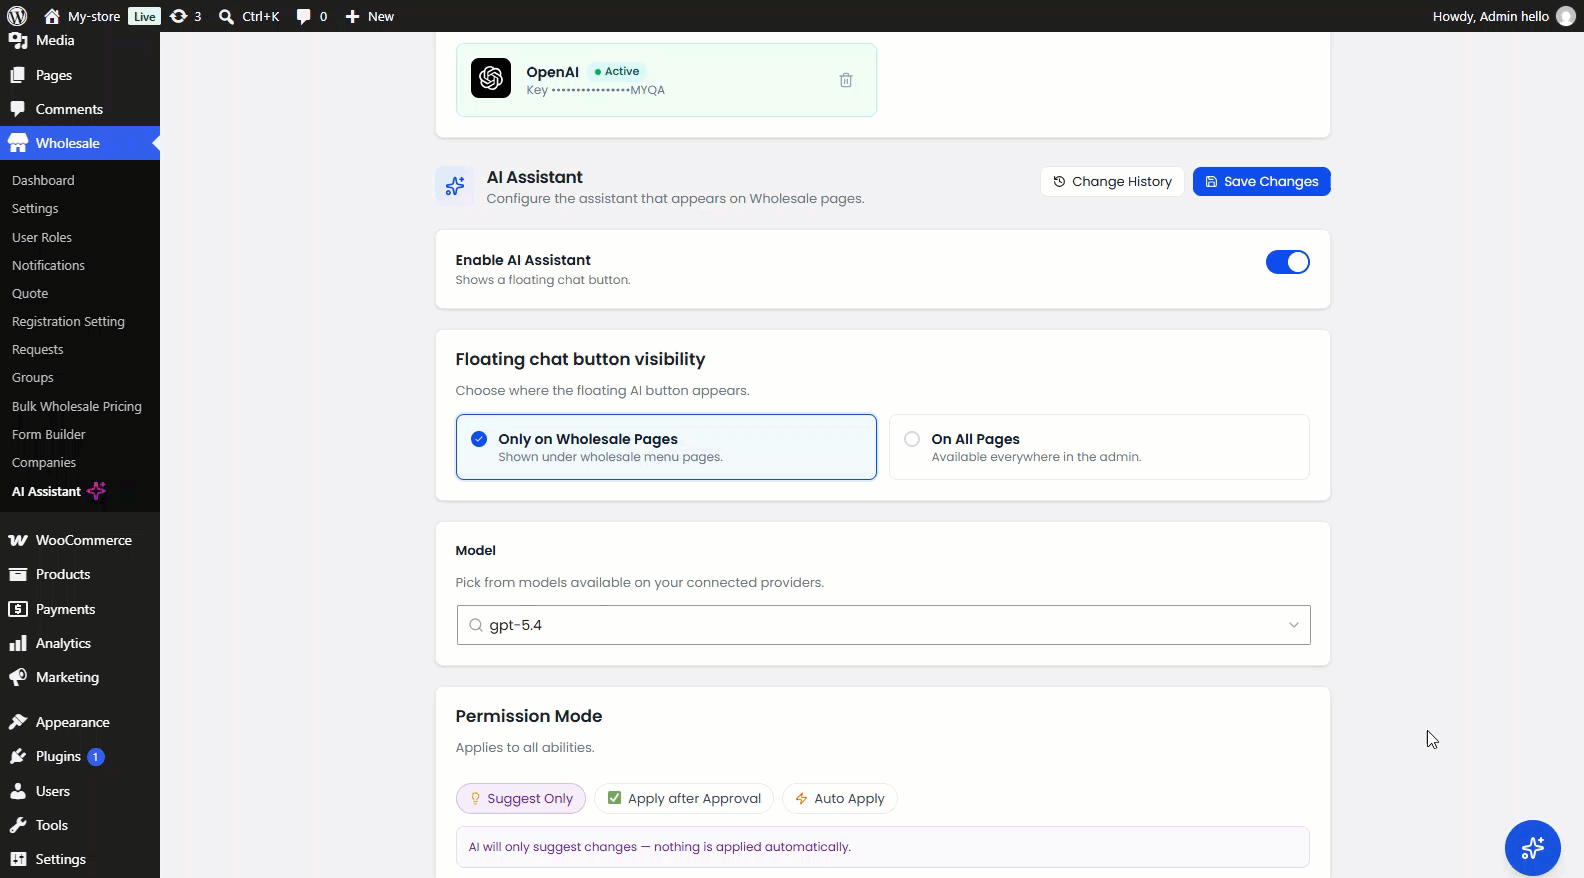The width and height of the screenshot is (1584, 878).
Task: Click the plus icon next to New
Action: pyautogui.click(x=352, y=16)
